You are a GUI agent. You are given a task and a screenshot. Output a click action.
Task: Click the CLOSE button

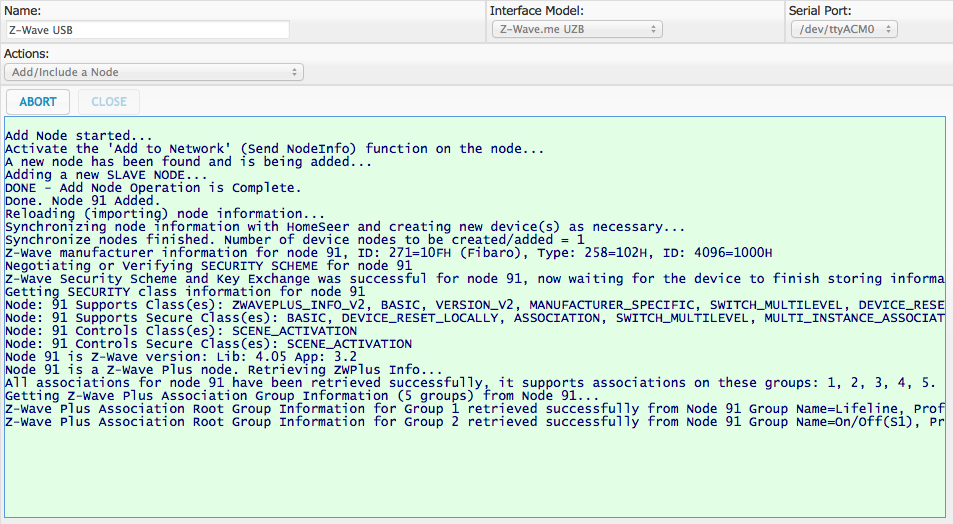click(109, 102)
